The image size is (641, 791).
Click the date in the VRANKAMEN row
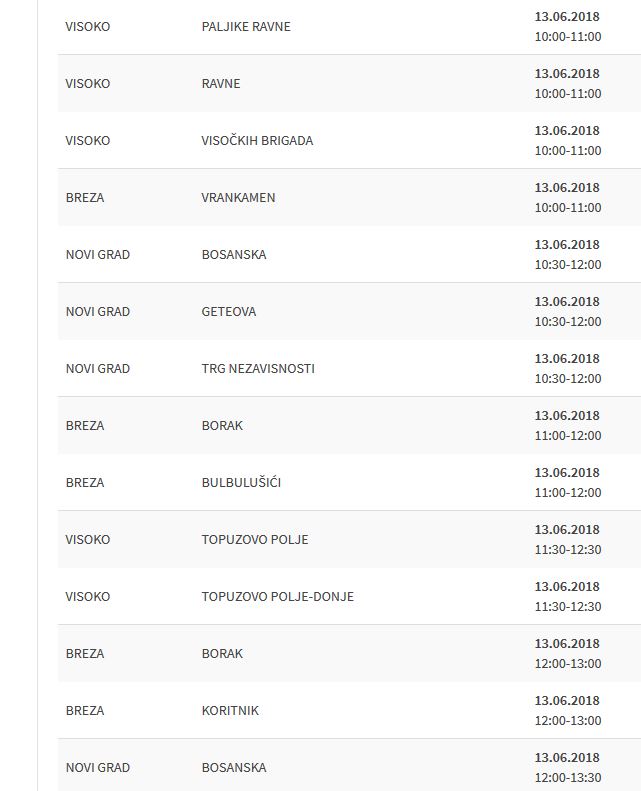point(567,188)
